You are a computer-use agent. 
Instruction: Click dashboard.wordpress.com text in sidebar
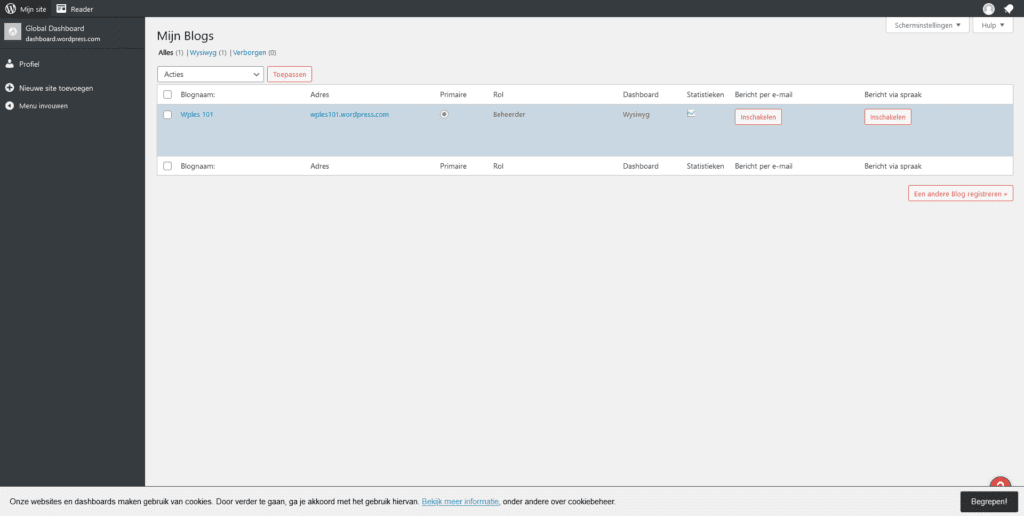(x=63, y=39)
